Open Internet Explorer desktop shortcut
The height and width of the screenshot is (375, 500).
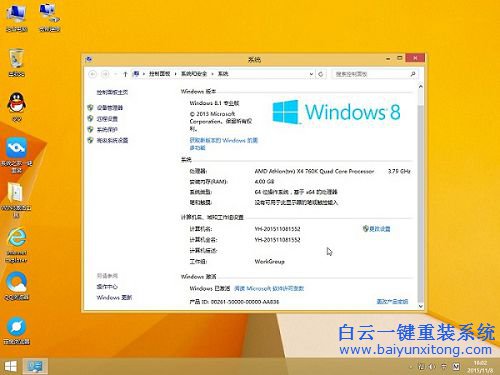16,245
